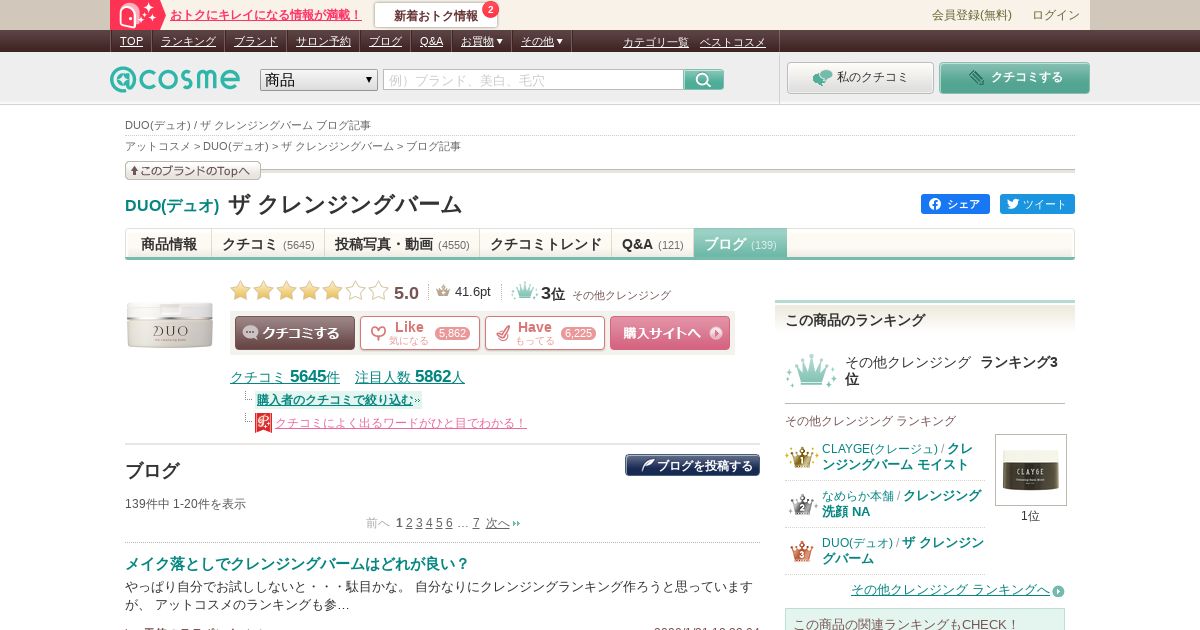Open the ベストコスメ link
Screen dimensions: 1200x630
coord(733,42)
